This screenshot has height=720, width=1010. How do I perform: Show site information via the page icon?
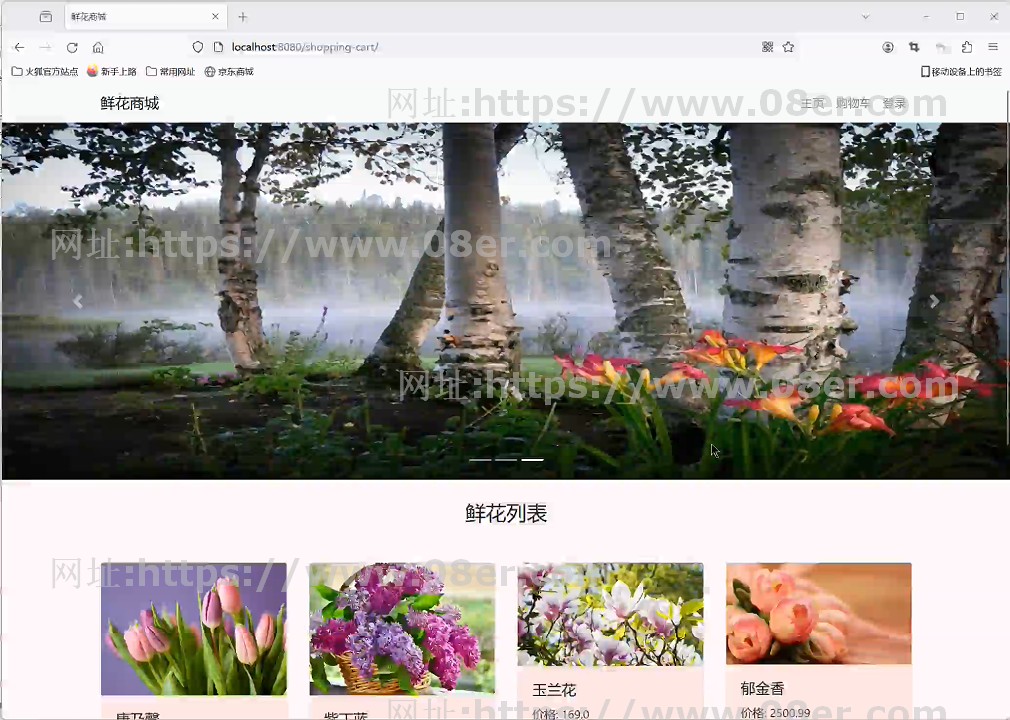pos(218,47)
